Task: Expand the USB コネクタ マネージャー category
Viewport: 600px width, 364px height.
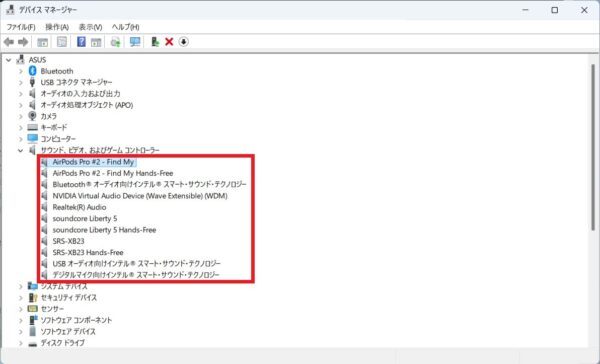Action: click(x=21, y=82)
